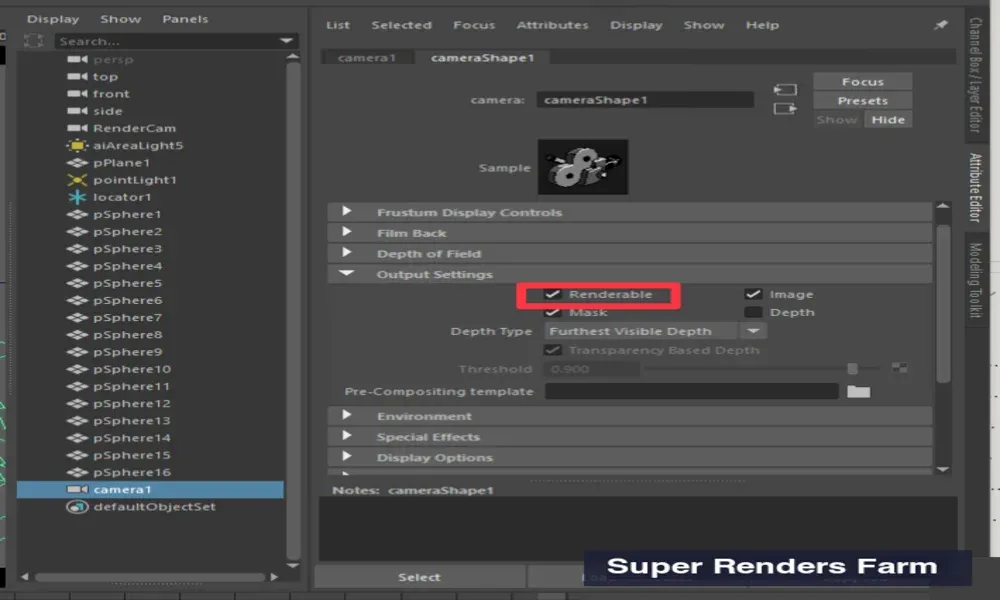This screenshot has height=600, width=1000.
Task: Collapse the Output Settings section
Action: coord(348,273)
